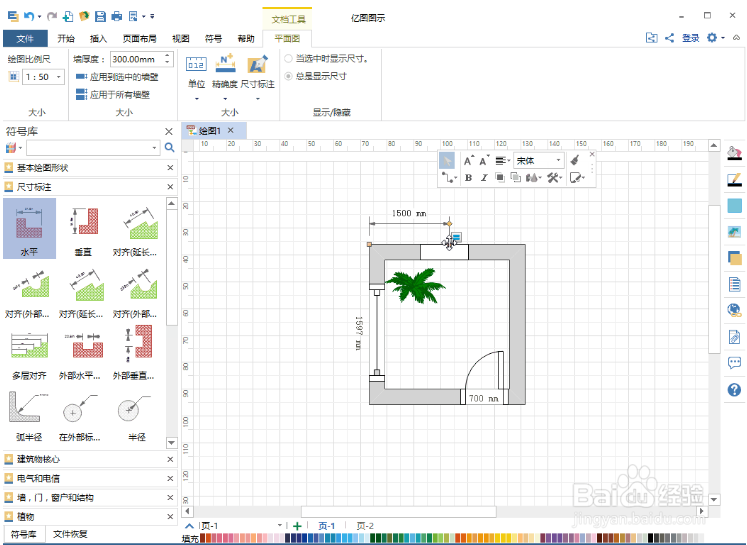Open the 开始 ribbon tab
Screen dimensions: 747x545
(66, 39)
